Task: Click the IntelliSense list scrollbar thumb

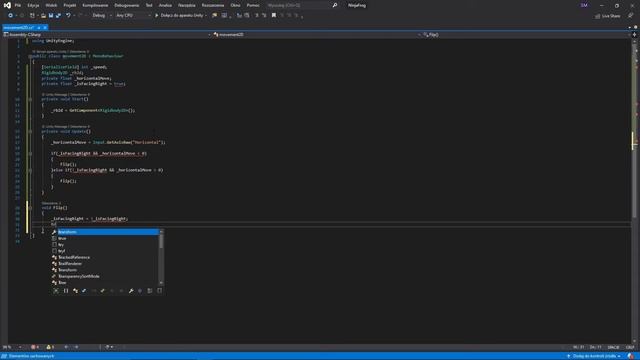Action: pos(161,241)
